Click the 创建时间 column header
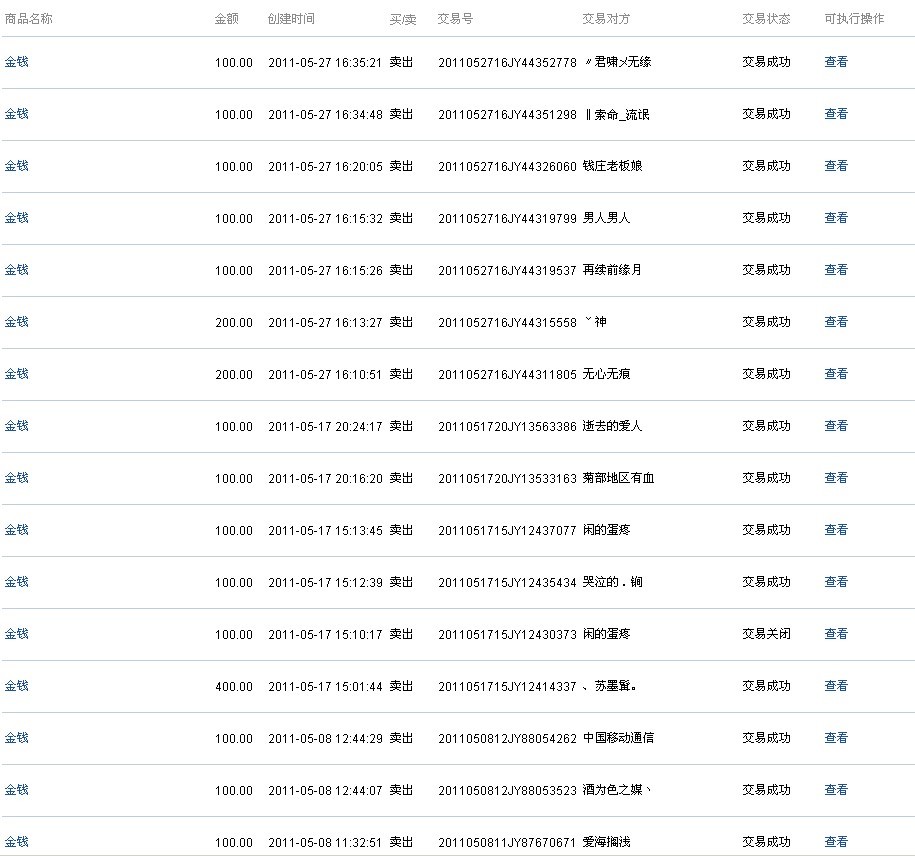Image resolution: width=915 pixels, height=856 pixels. pyautogui.click(x=291, y=19)
